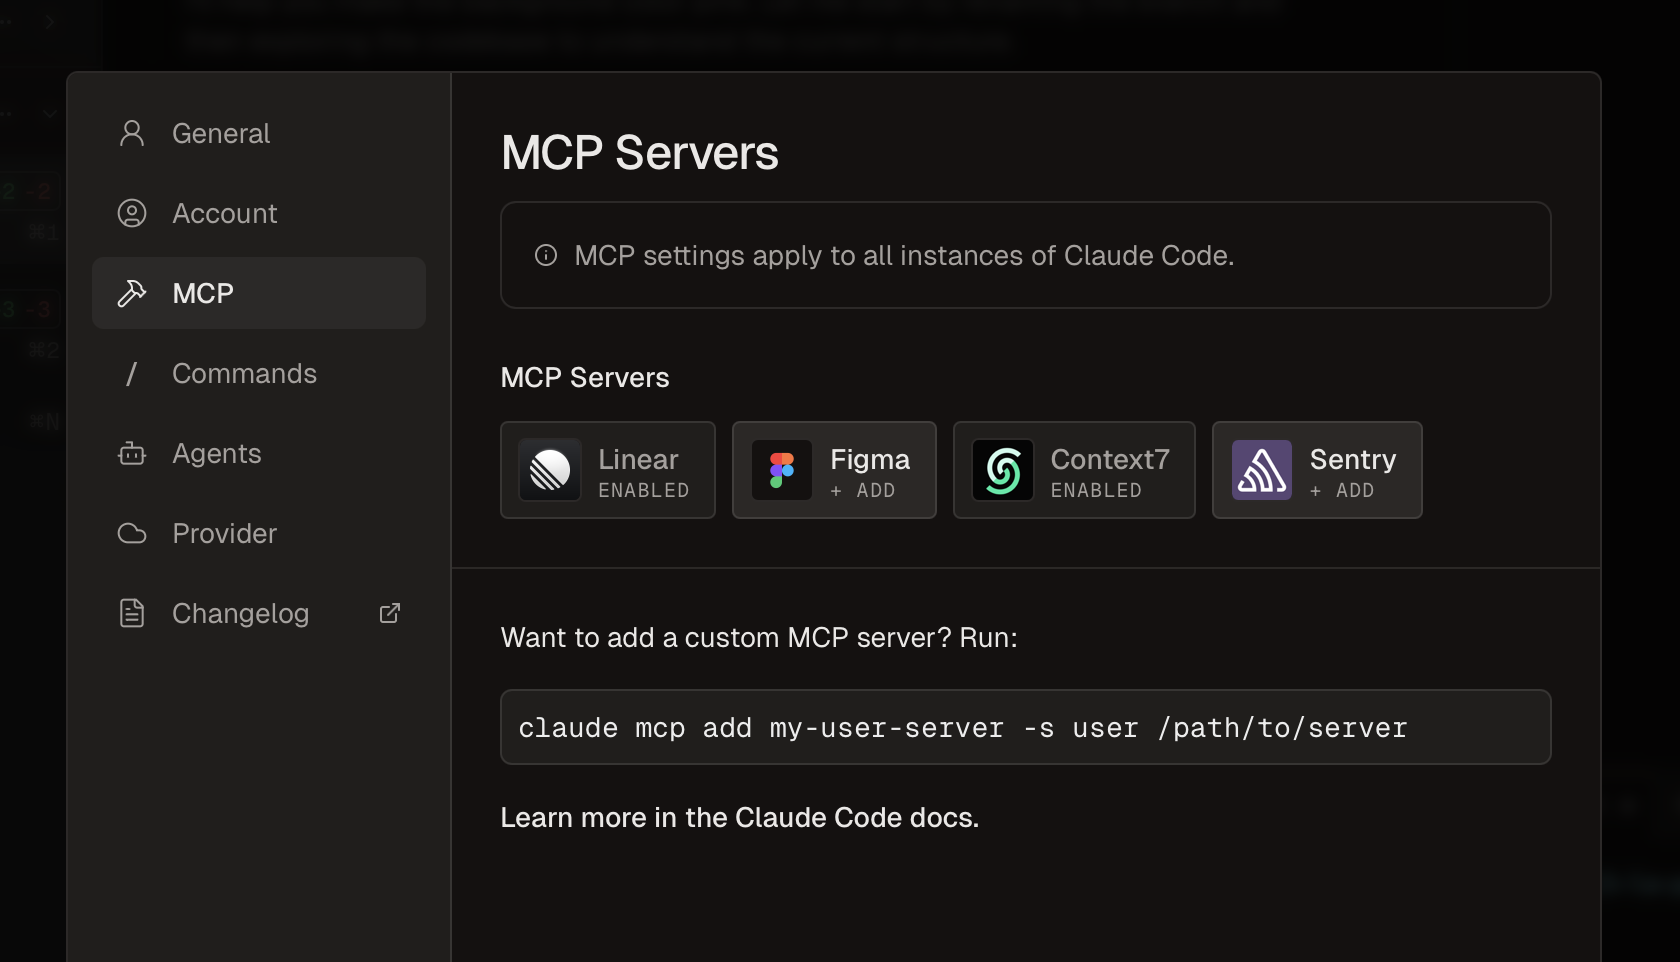Click the Changelog document icon

(132, 613)
